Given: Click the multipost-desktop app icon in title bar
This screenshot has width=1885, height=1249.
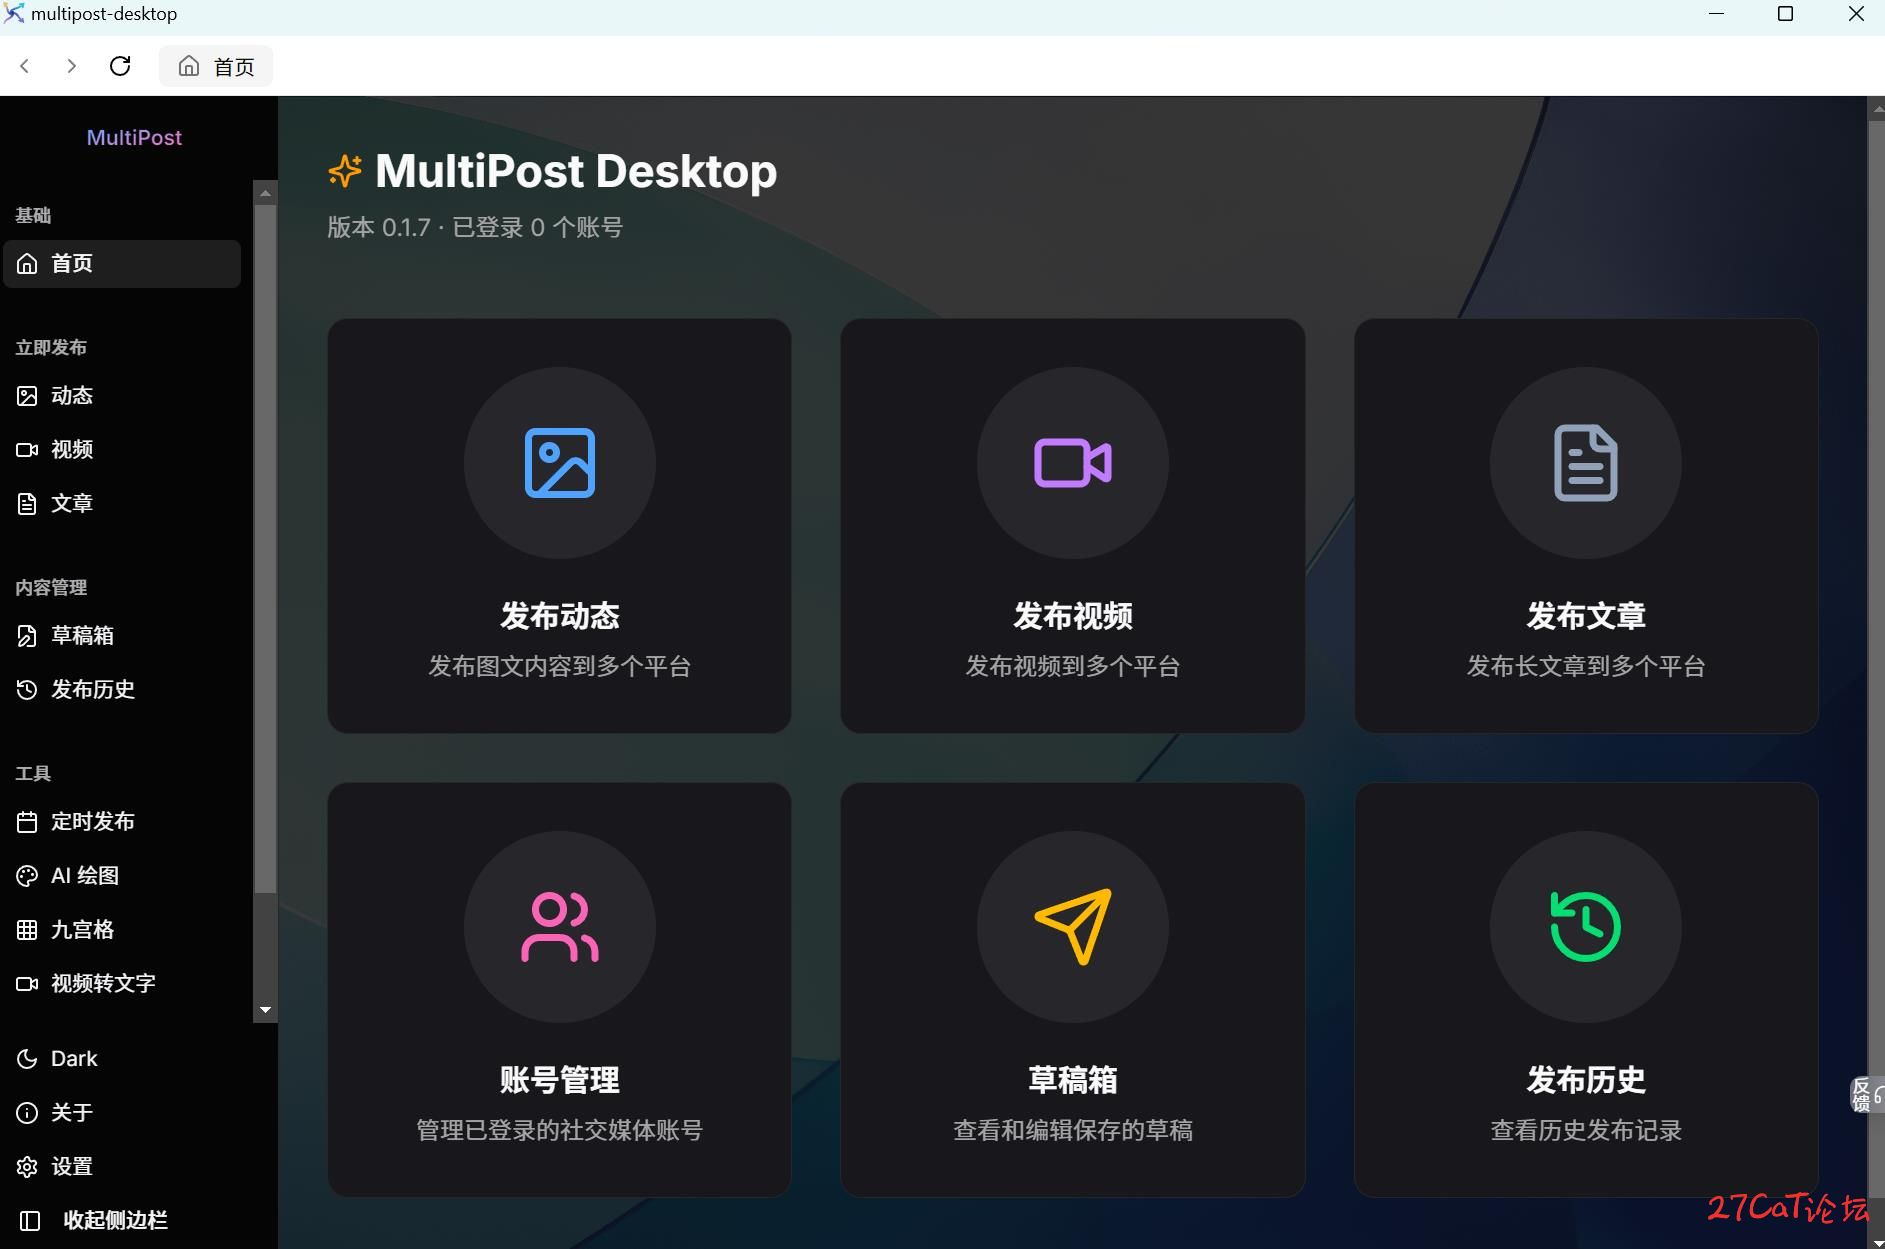Looking at the screenshot, I should [14, 13].
